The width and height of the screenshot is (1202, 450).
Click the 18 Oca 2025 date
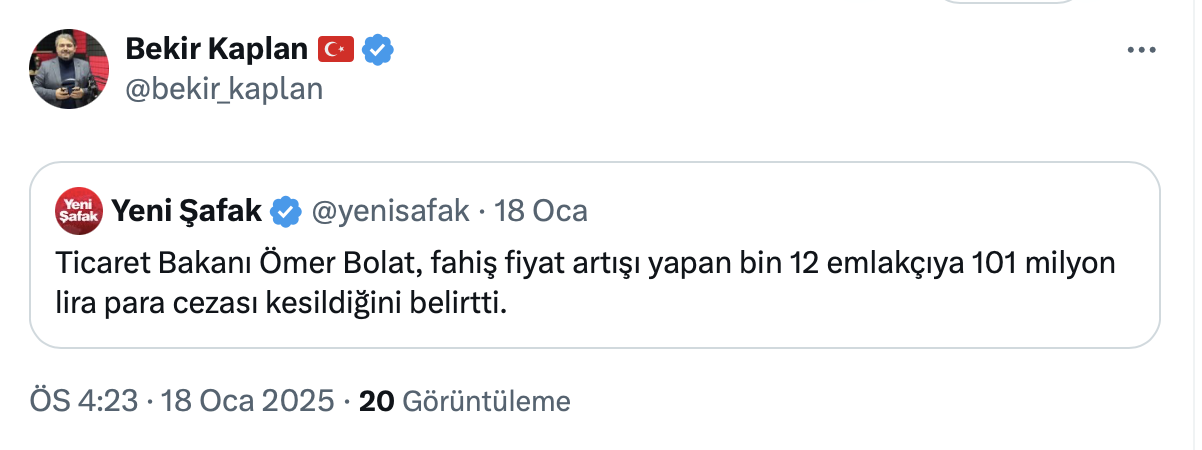246,401
